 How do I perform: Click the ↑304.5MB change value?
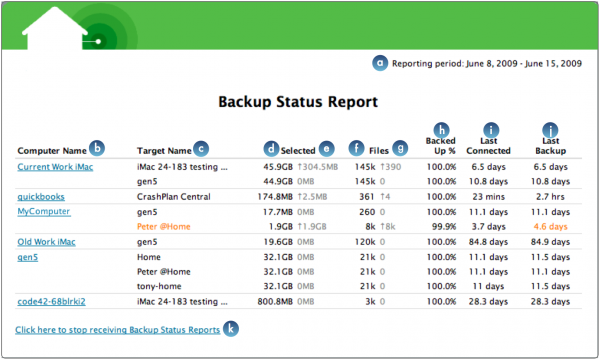[318, 167]
